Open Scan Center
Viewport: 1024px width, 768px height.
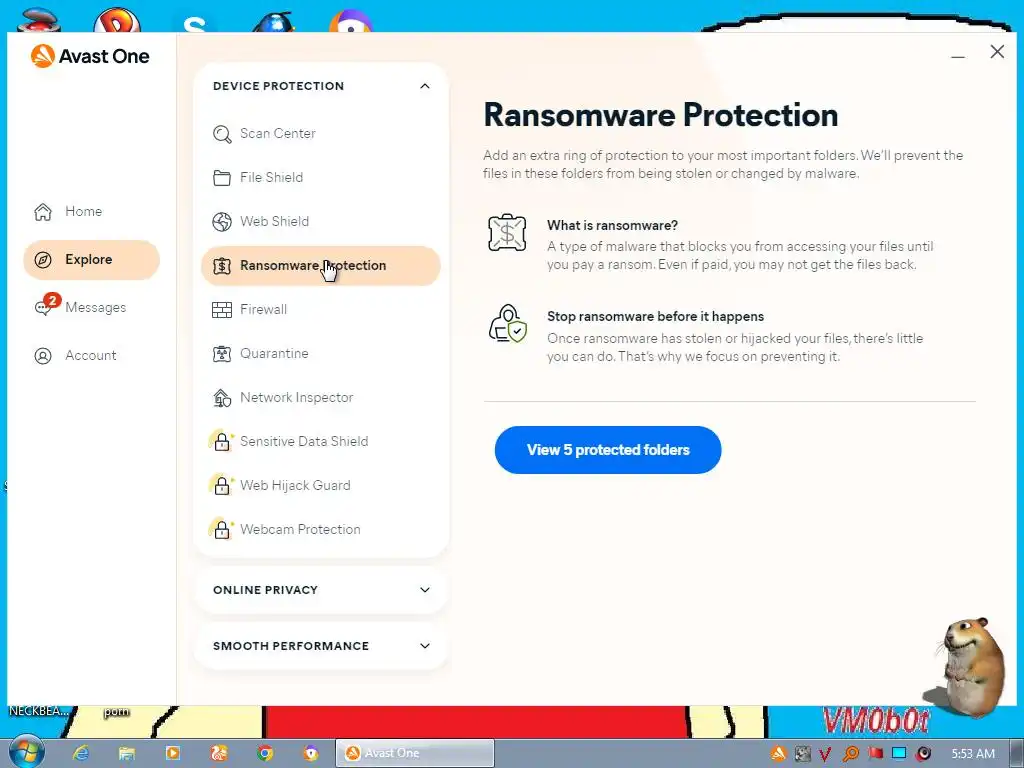[321, 134]
